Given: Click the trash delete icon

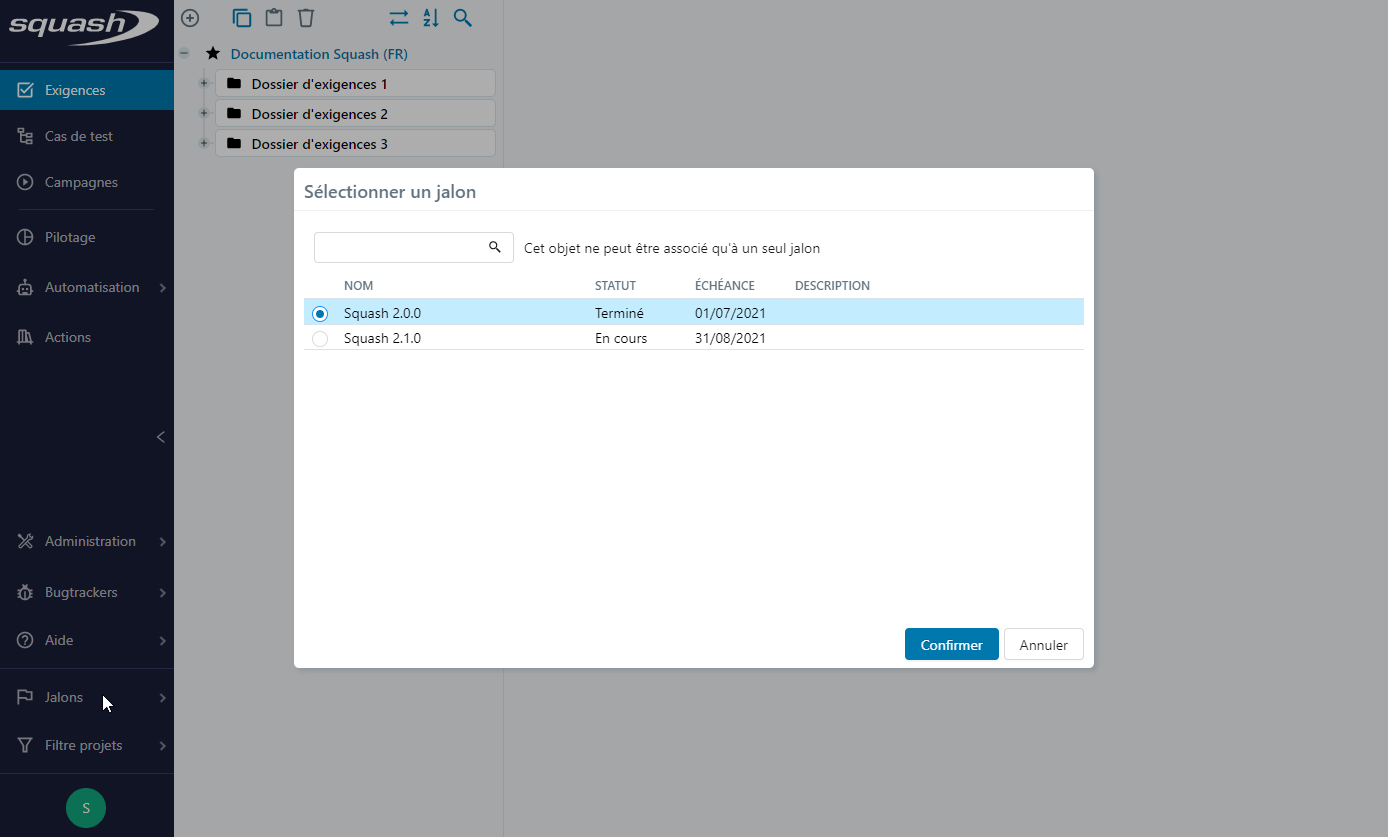Looking at the screenshot, I should point(306,18).
